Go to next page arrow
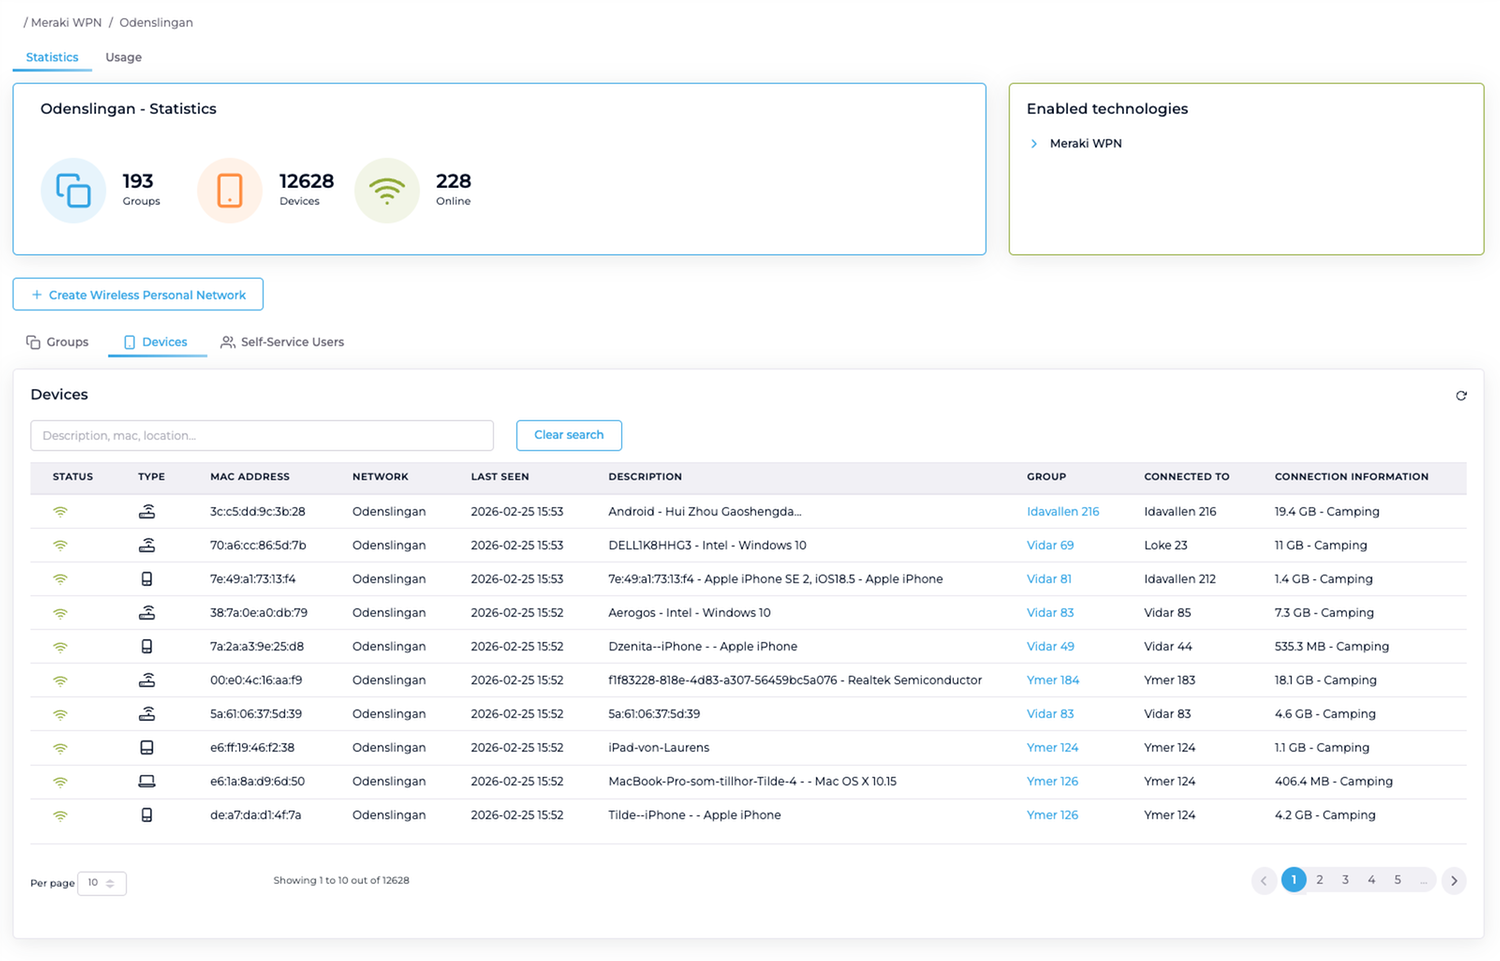The image size is (1500, 961). [x=1454, y=881]
